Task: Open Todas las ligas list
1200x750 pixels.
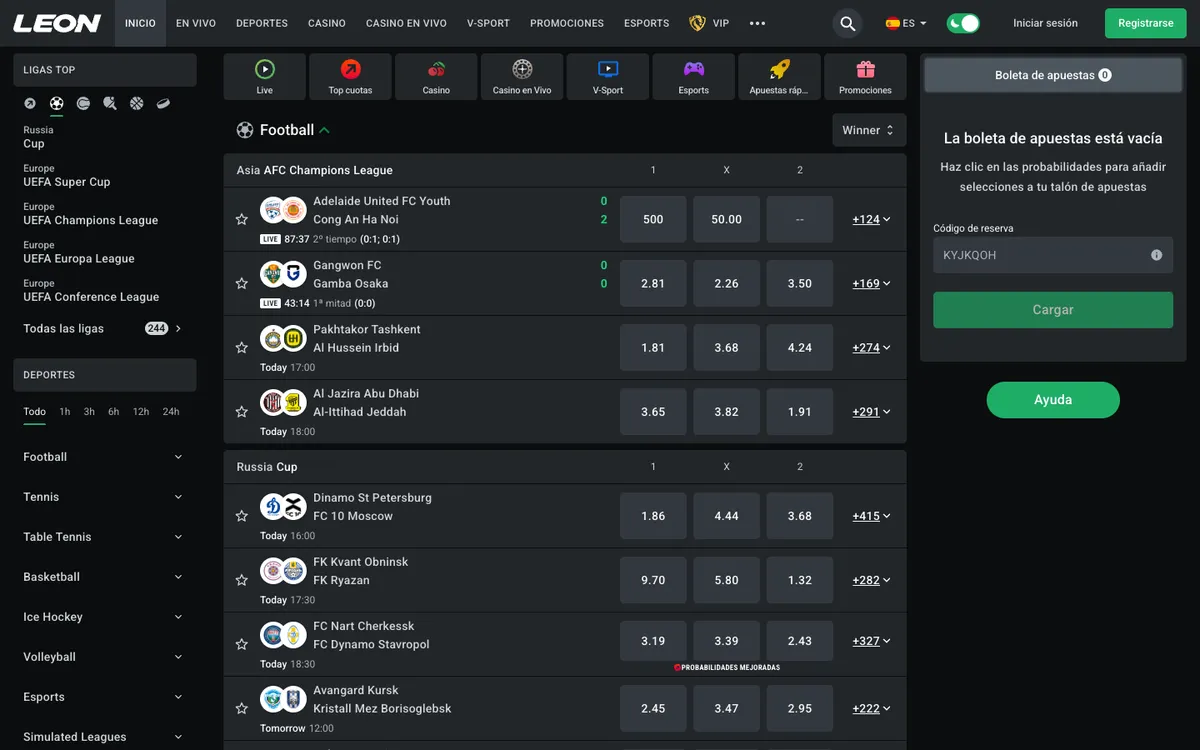Action: pyautogui.click(x=104, y=328)
